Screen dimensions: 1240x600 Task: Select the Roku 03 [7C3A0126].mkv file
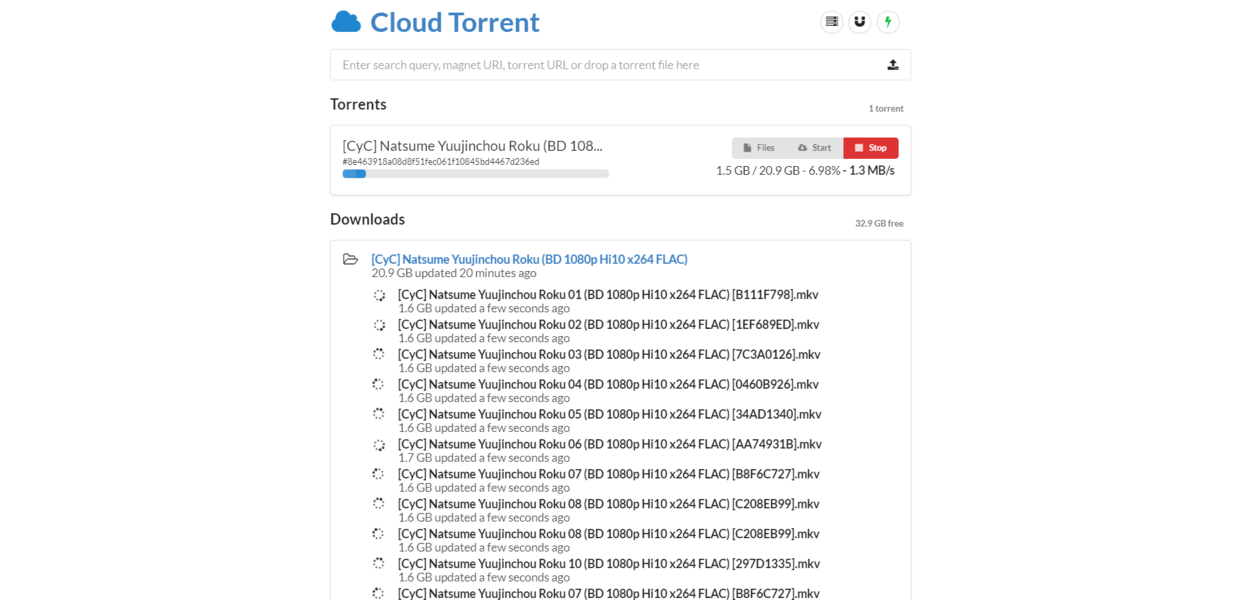pos(609,354)
